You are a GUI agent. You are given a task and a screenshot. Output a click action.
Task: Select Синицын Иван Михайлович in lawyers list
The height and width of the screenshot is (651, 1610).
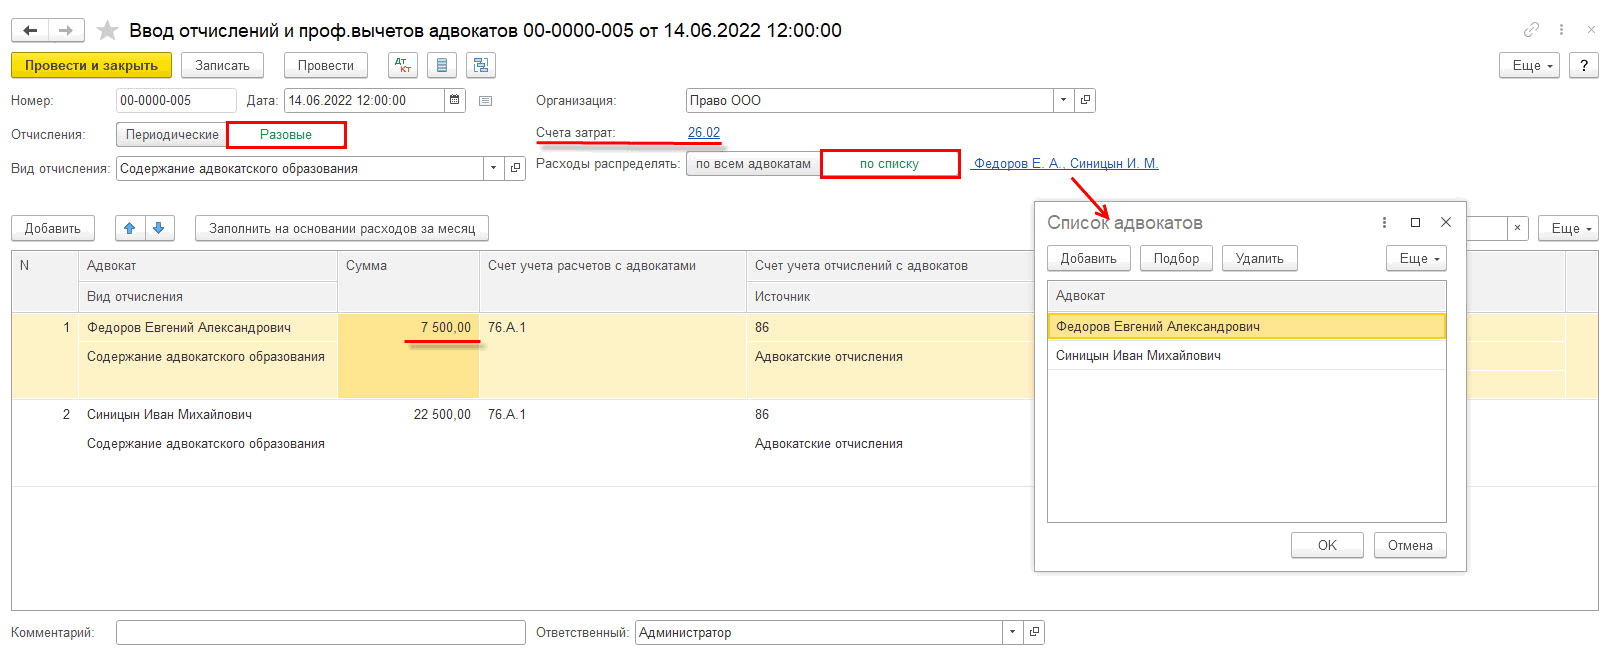1138,356
